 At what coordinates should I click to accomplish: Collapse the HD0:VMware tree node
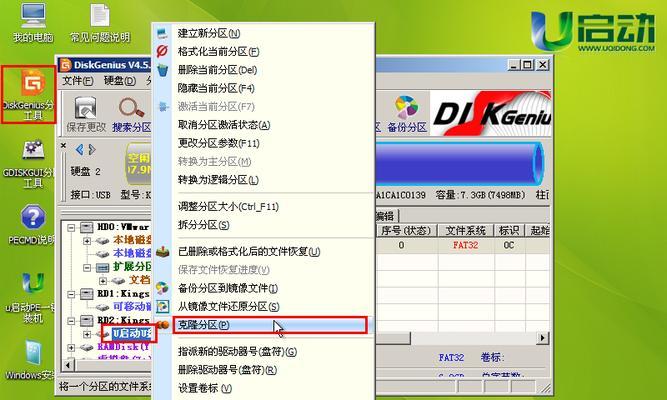[x=71, y=228]
